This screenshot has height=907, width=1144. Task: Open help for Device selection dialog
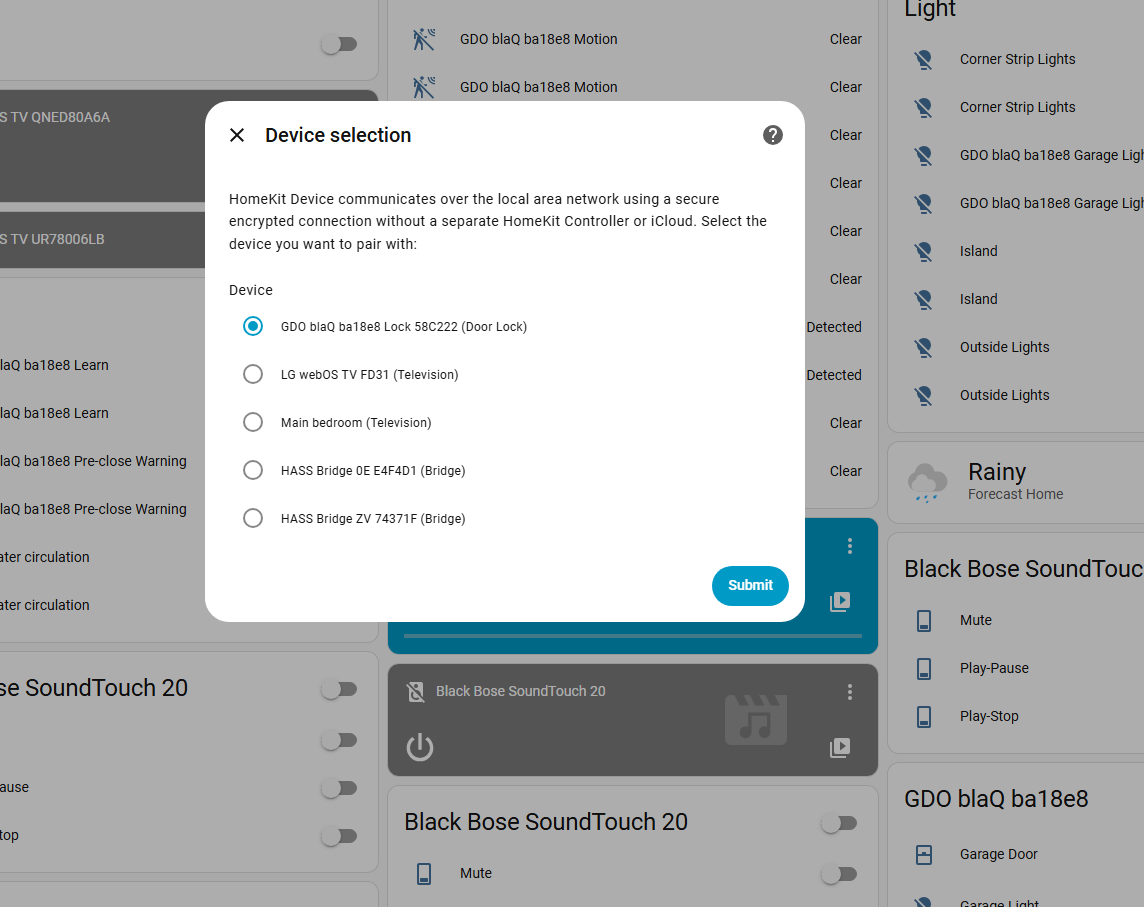pos(773,135)
